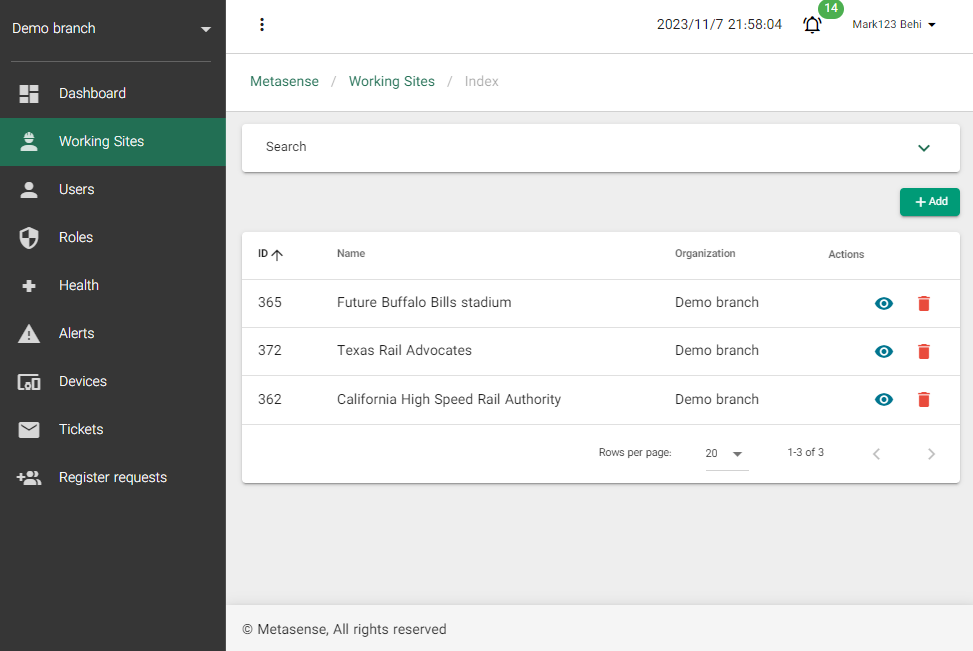
Task: Click the Roles shield icon
Action: (29, 238)
